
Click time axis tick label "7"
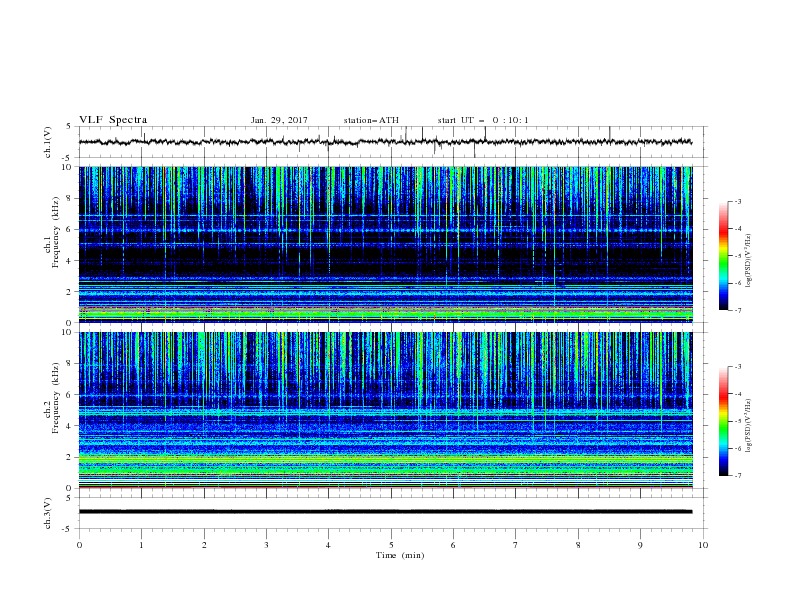(515, 545)
